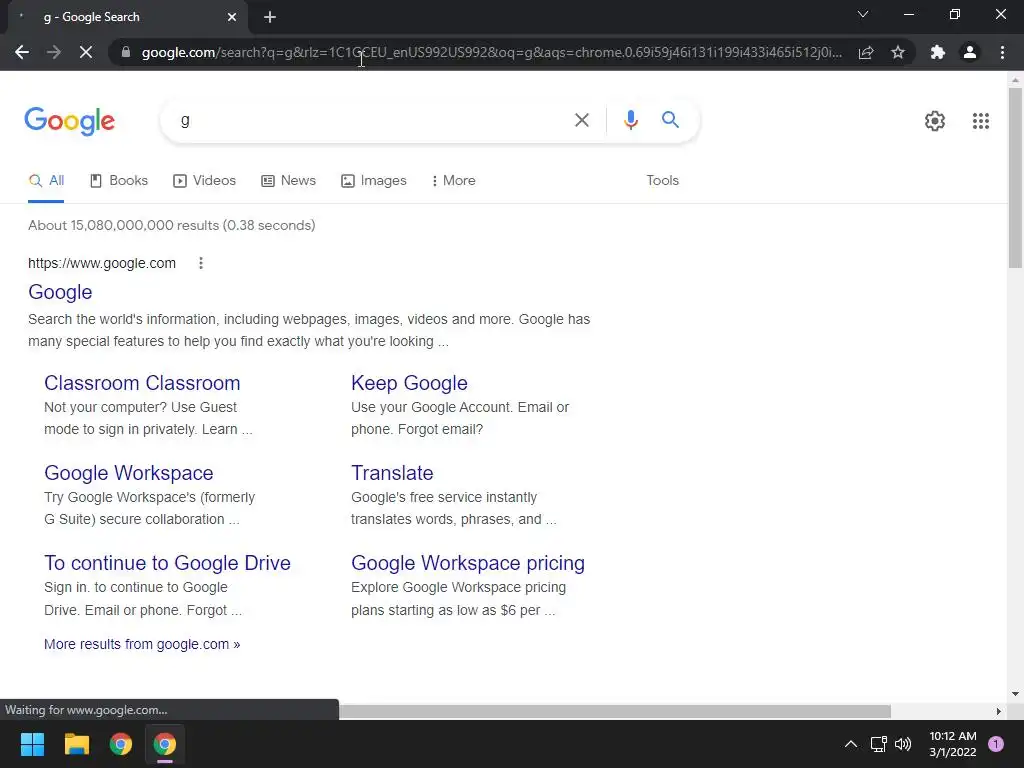
Task: Open the Google Workspace sitelink
Action: pyautogui.click(x=129, y=473)
